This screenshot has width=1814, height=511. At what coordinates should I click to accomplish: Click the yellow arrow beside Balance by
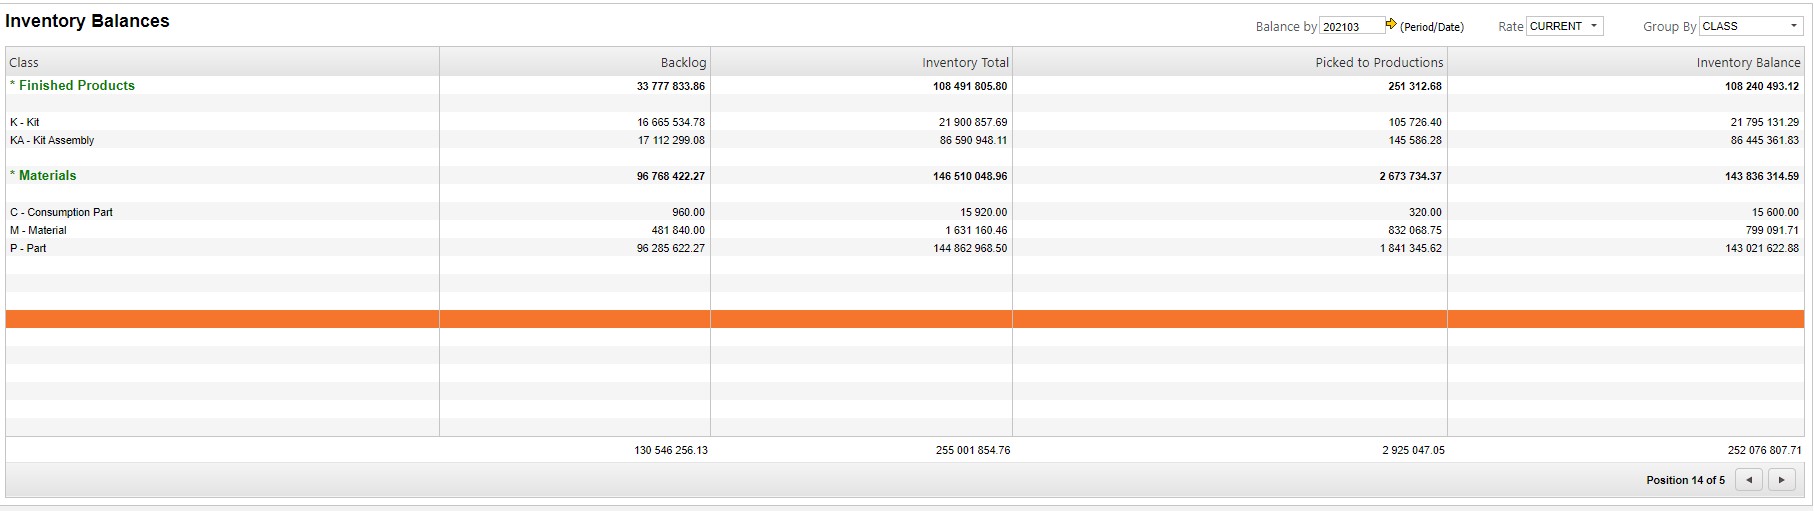pos(1391,25)
